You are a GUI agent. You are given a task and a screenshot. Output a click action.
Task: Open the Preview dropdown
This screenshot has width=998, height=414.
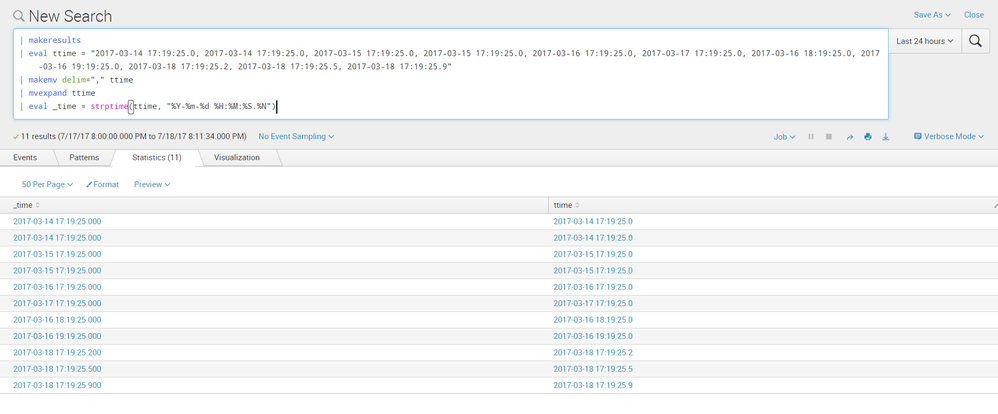tap(152, 184)
